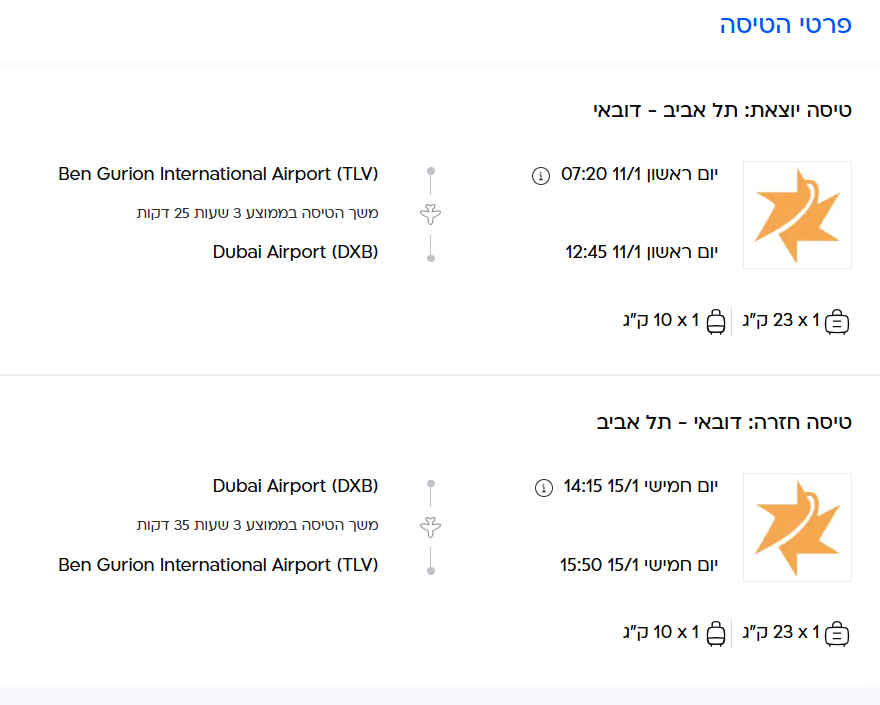Viewport: 880px width, 705px height.
Task: Click airplane icon in return flight duration line
Action: [x=431, y=525]
